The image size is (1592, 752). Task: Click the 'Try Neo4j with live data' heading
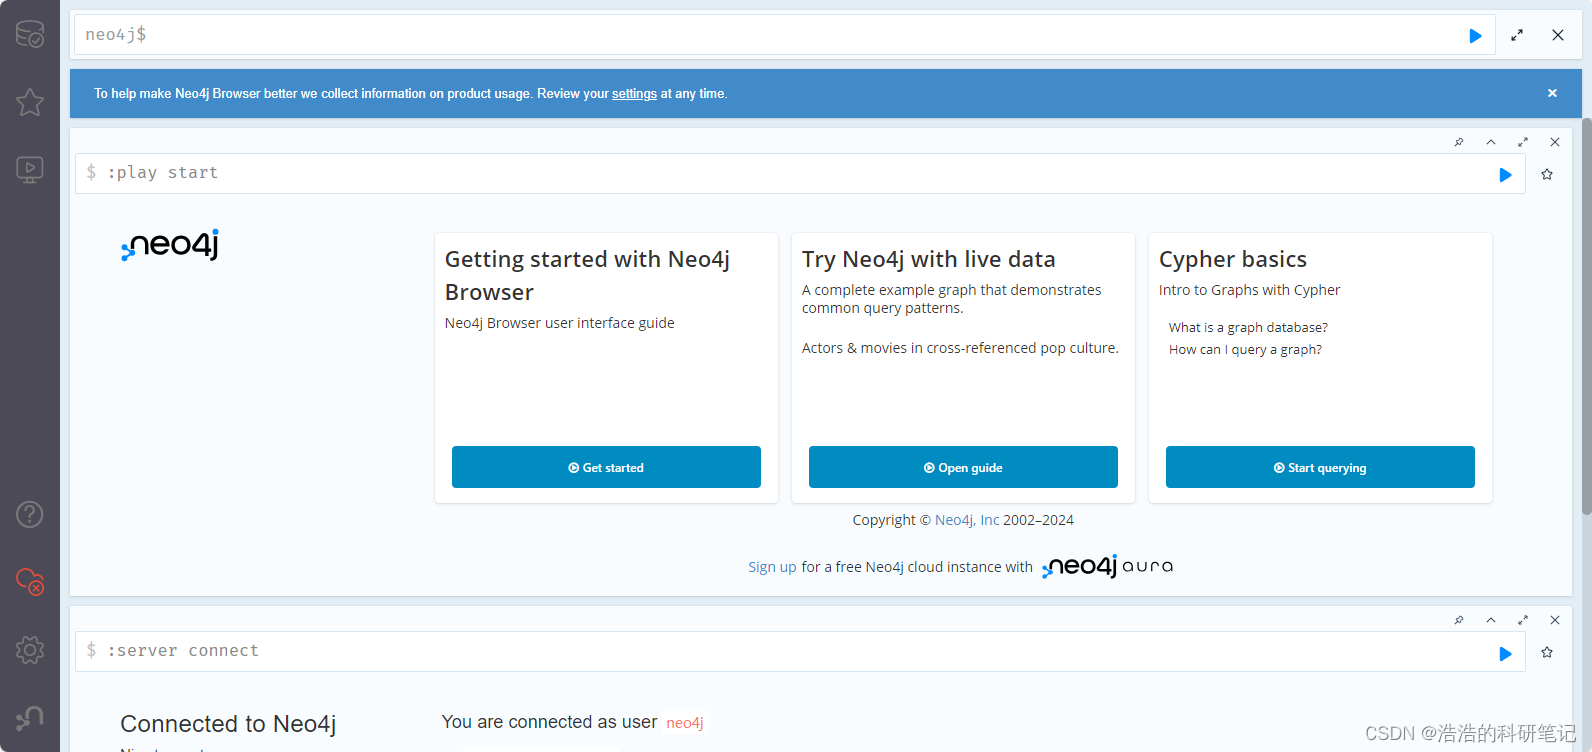(x=928, y=259)
